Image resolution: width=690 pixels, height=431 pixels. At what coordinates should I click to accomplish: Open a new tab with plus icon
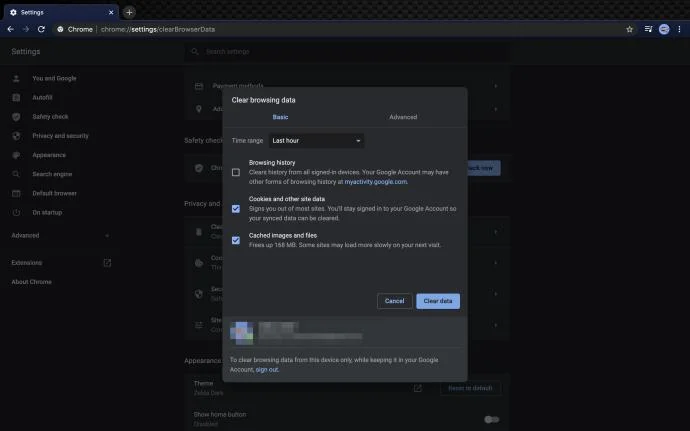click(129, 12)
